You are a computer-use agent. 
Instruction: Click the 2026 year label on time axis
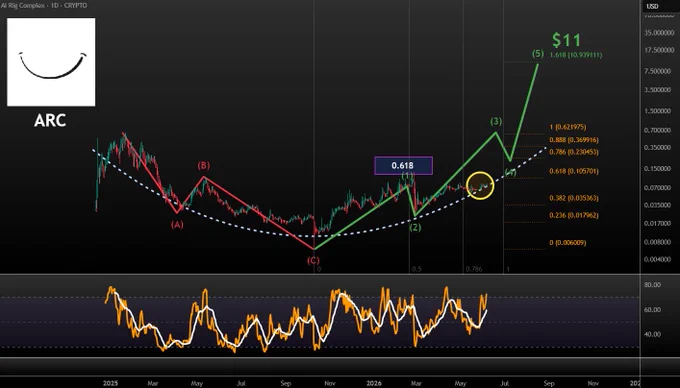tap(374, 383)
